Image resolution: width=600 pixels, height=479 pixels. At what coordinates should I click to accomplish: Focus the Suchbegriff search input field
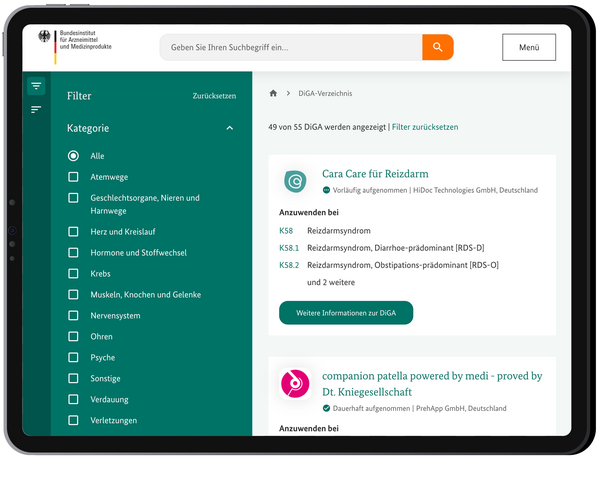coord(291,47)
